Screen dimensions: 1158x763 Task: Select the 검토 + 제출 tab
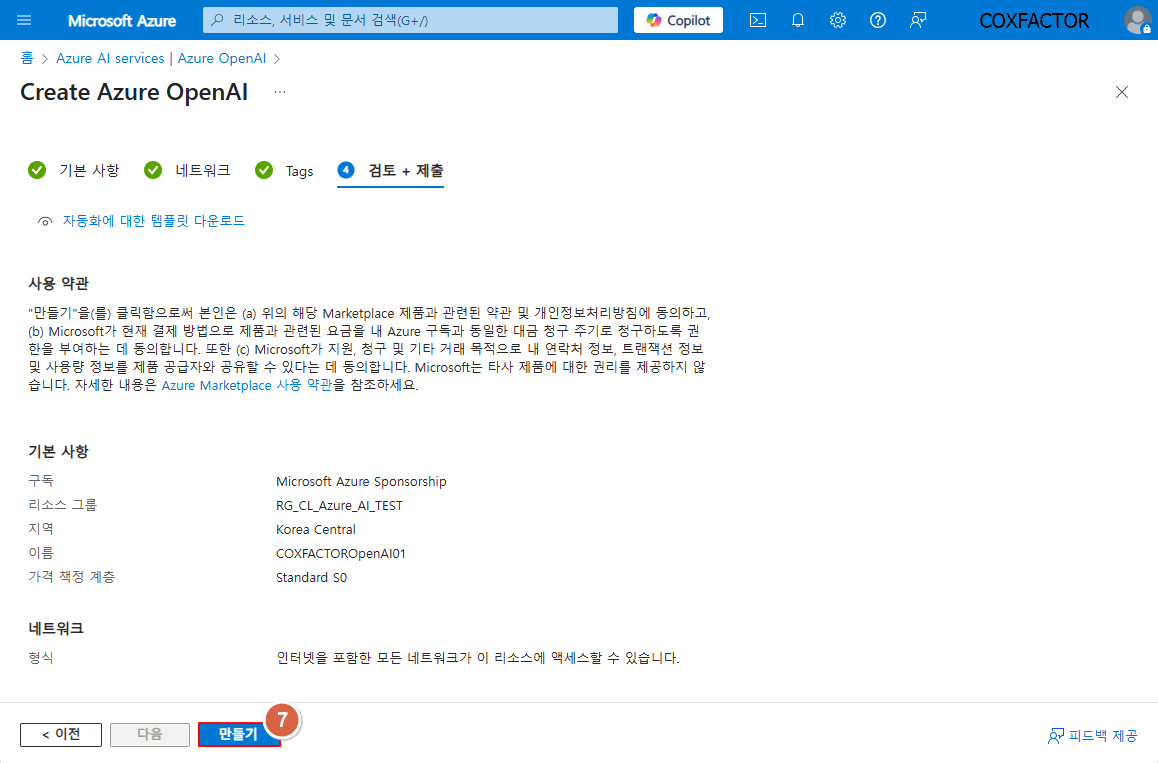(390, 171)
